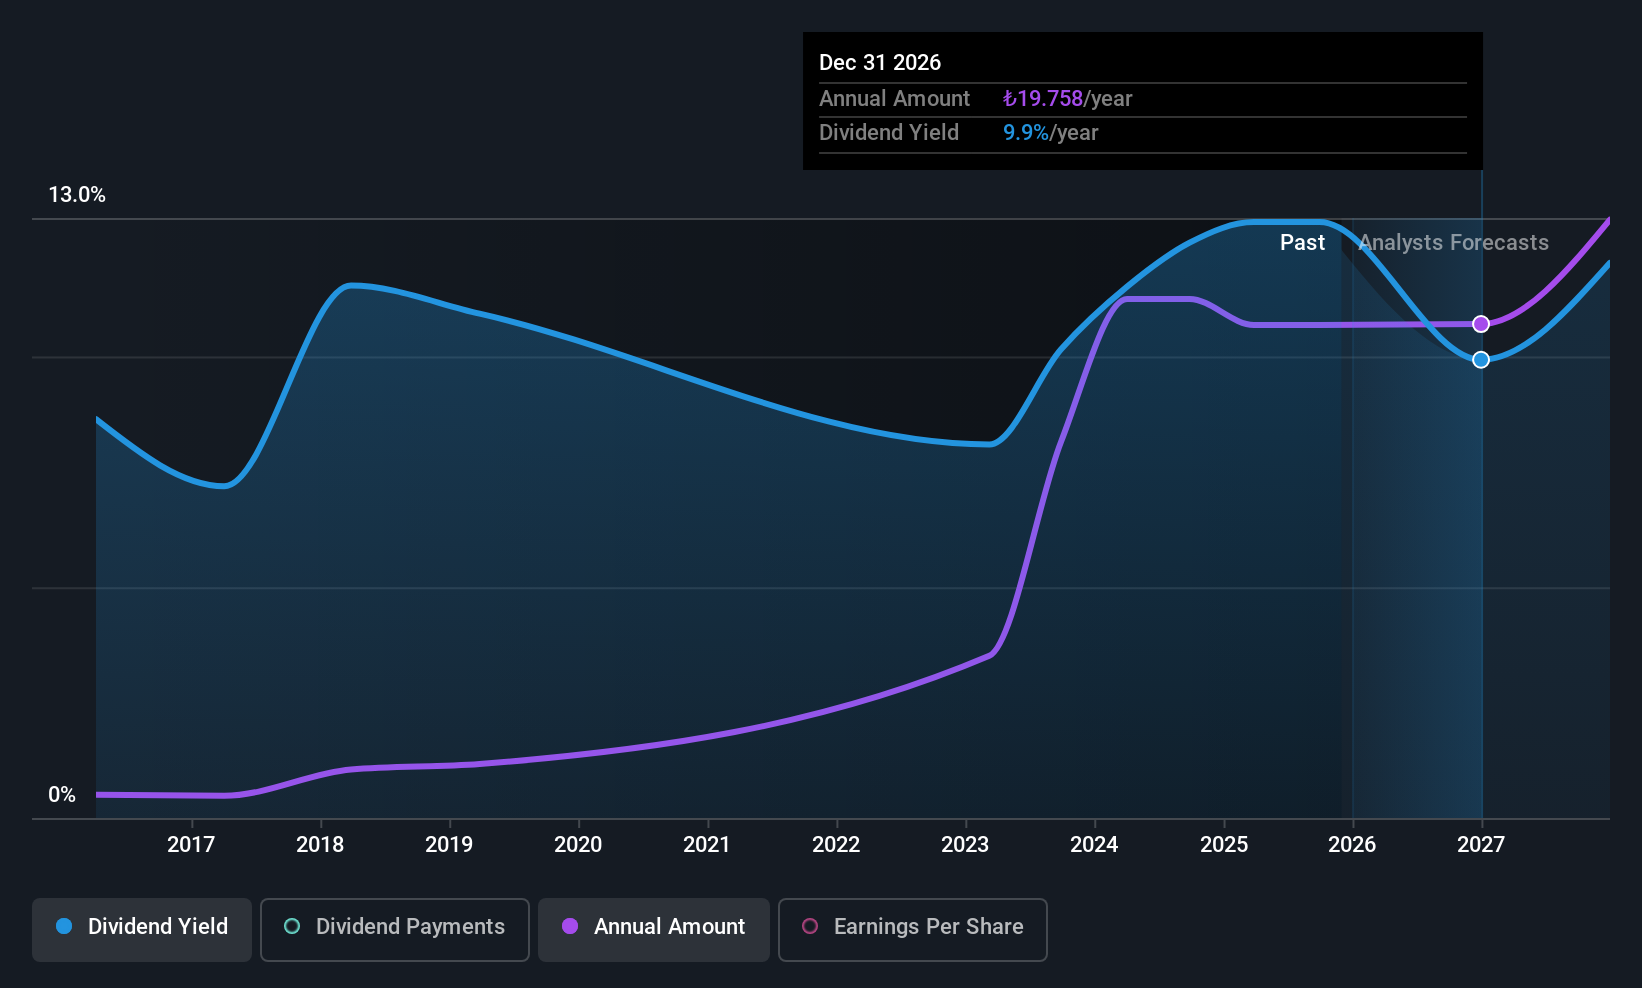Toggle the Annual Amount legend button
The image size is (1642, 988).
(654, 929)
